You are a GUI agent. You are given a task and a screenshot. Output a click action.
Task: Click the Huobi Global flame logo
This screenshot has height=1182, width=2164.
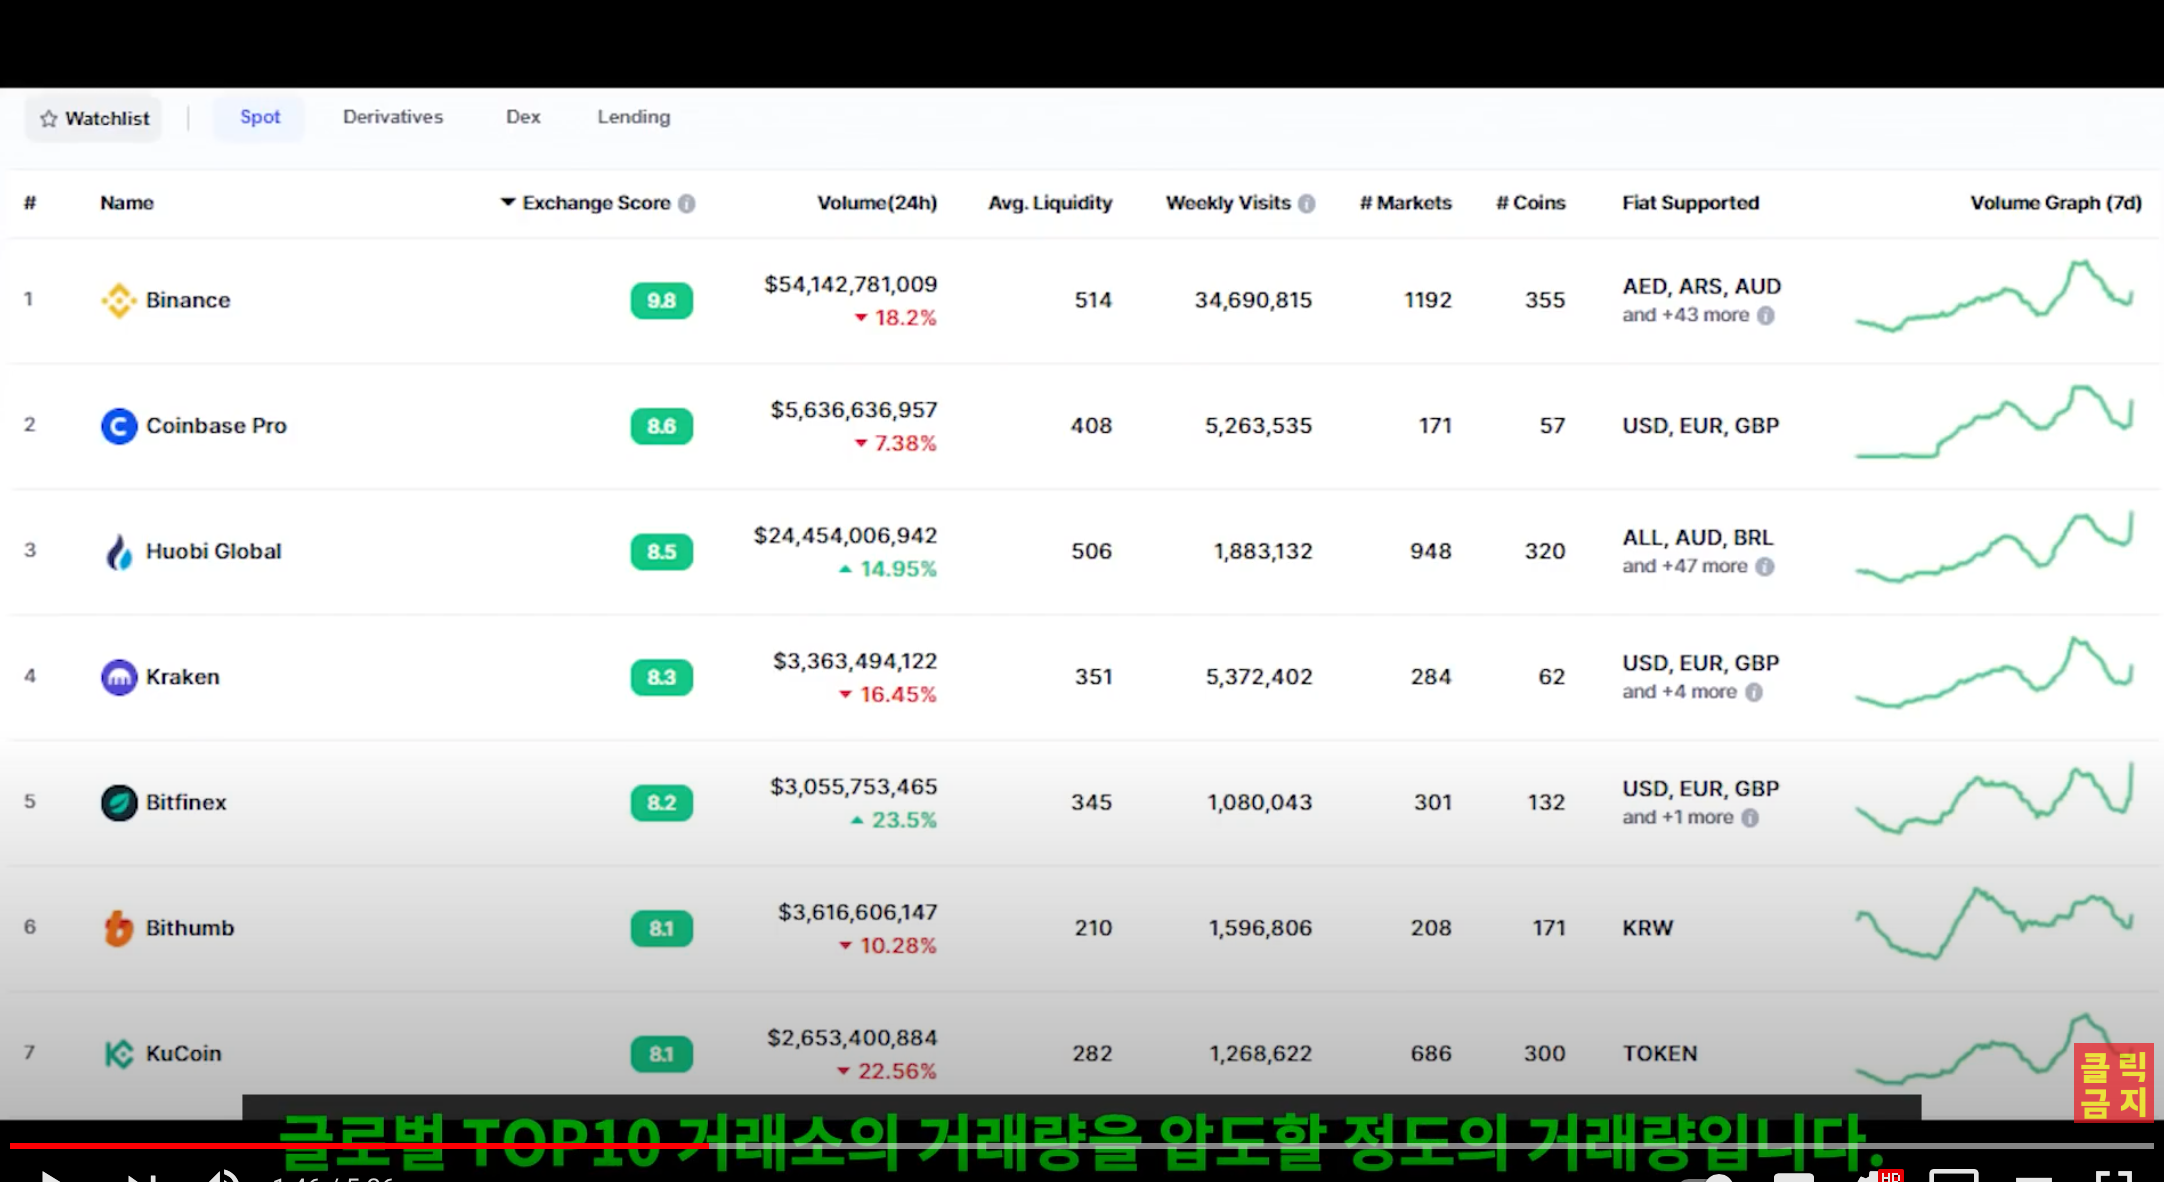click(119, 552)
